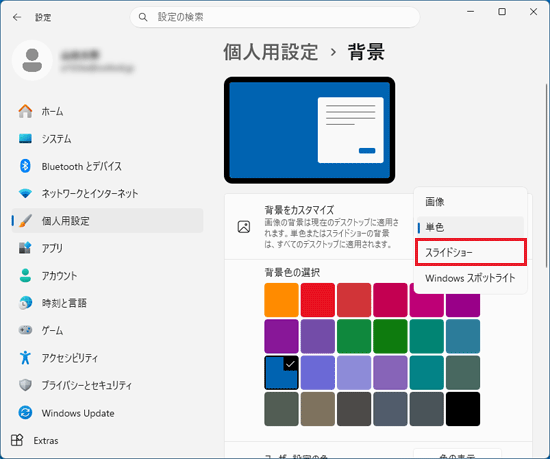Open the ホーム settings page
Image resolution: width=550 pixels, height=459 pixels.
(x=107, y=111)
